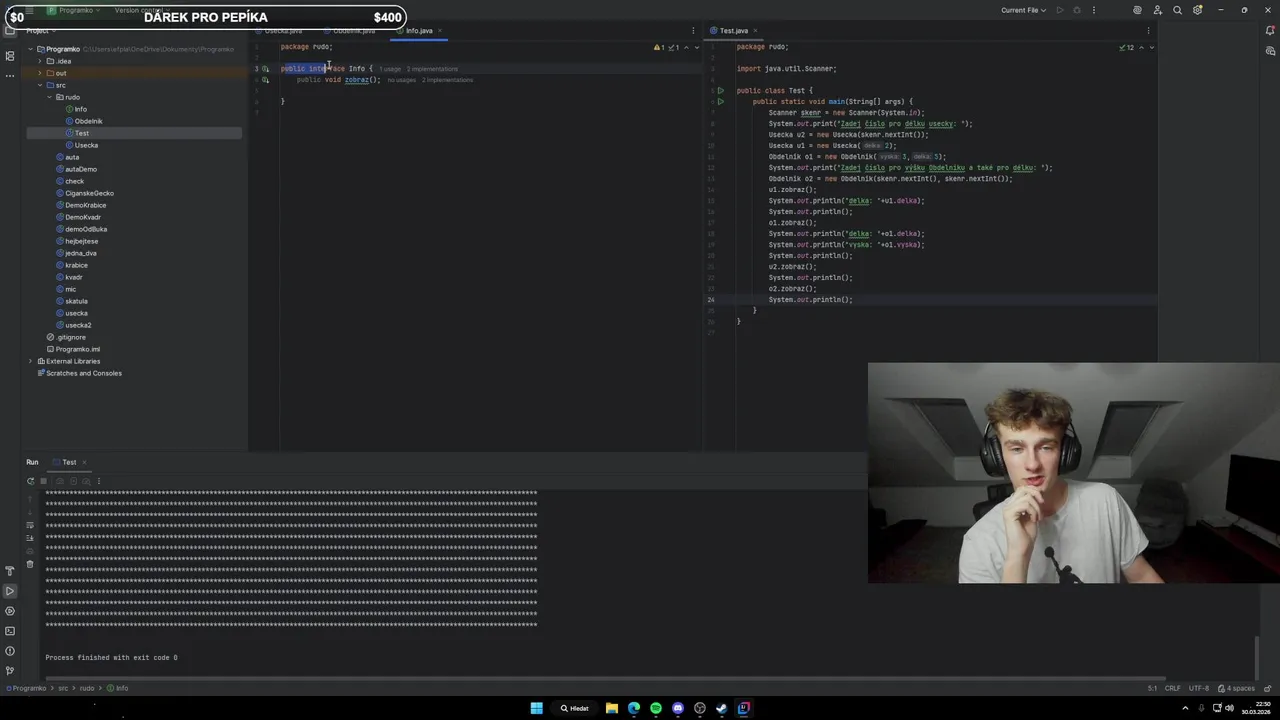Click the Hledat search box on taskbar
The height and width of the screenshot is (720, 1280).
pyautogui.click(x=575, y=708)
